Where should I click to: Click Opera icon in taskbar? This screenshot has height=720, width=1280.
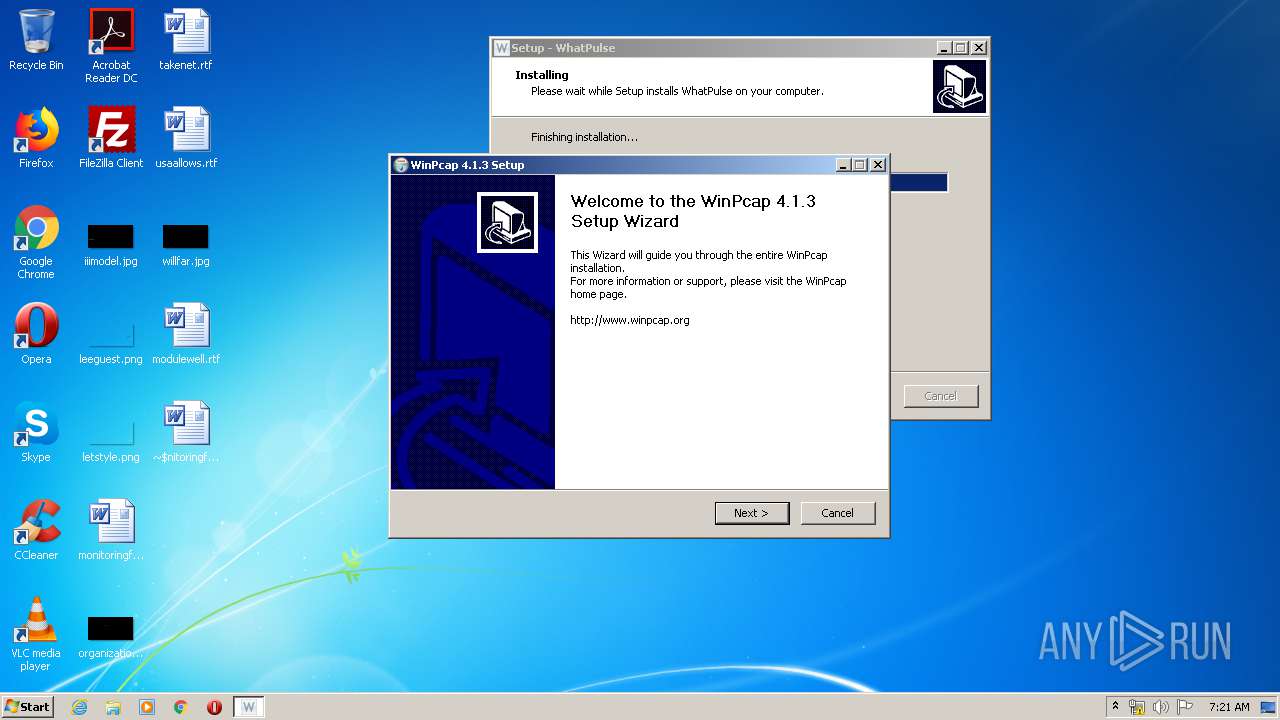(214, 707)
